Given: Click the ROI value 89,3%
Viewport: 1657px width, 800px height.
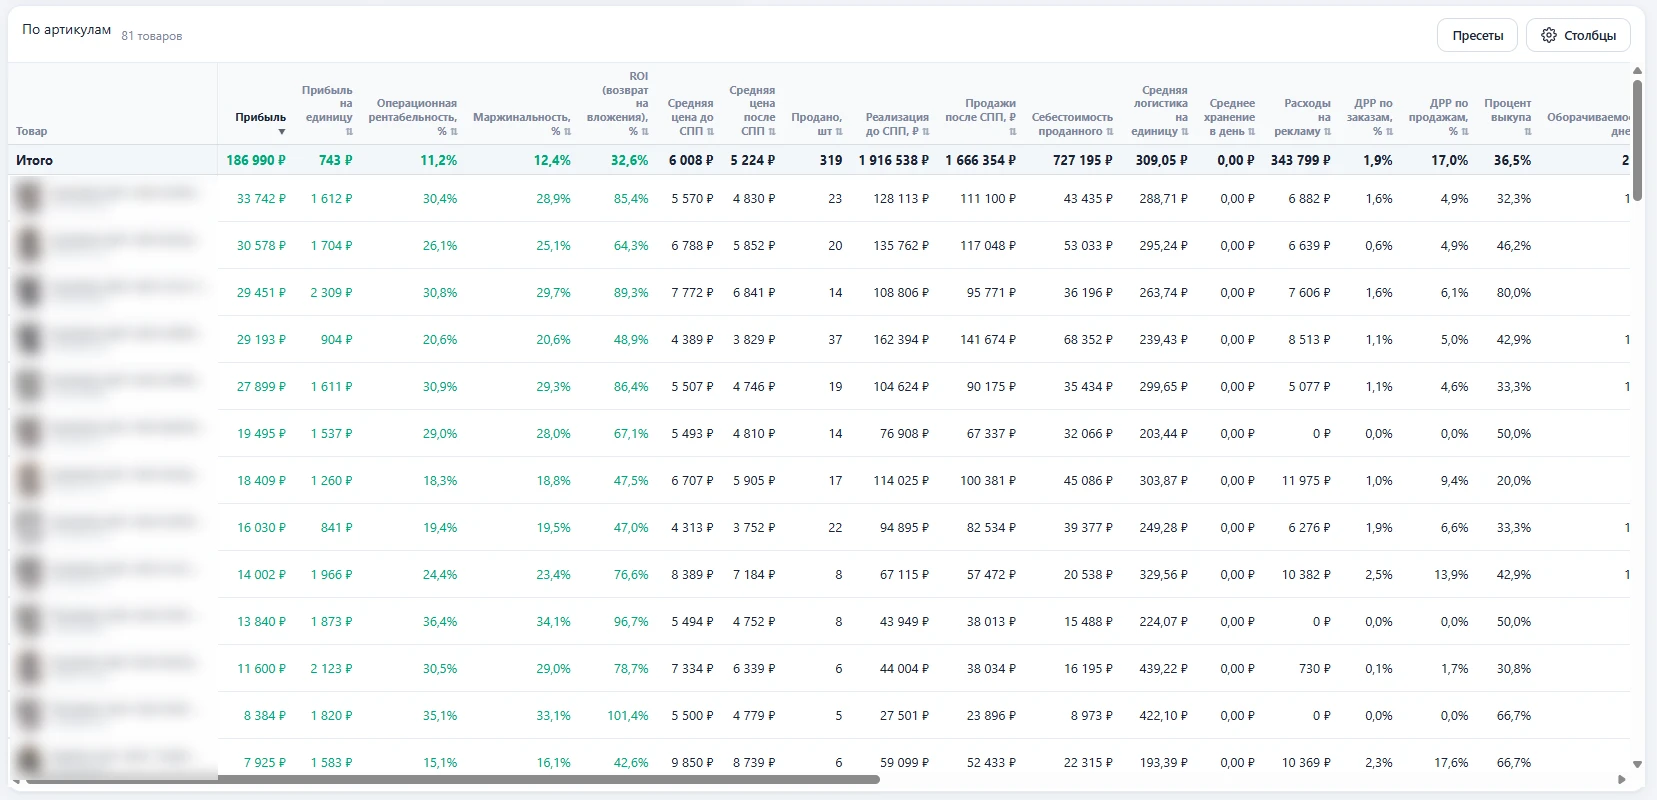Looking at the screenshot, I should tap(631, 293).
